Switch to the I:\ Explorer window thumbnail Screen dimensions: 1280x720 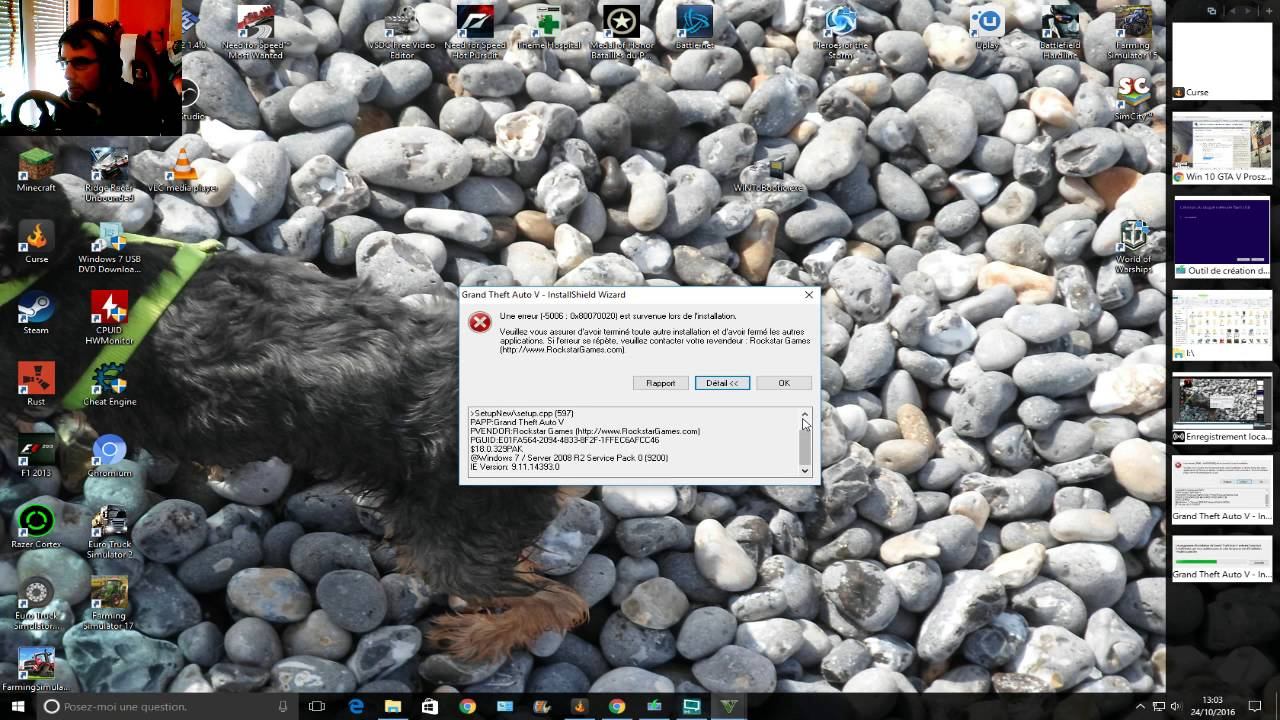(x=1222, y=325)
